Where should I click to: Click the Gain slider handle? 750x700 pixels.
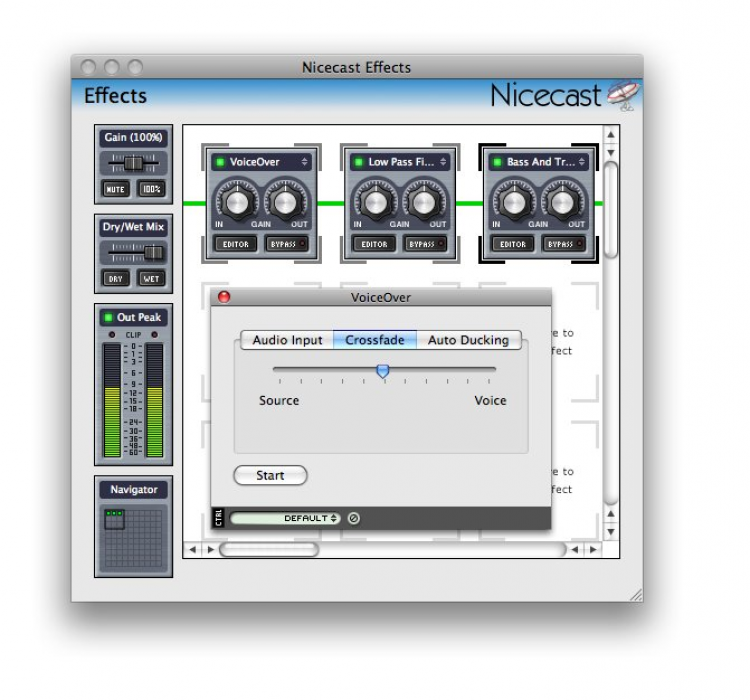click(133, 164)
